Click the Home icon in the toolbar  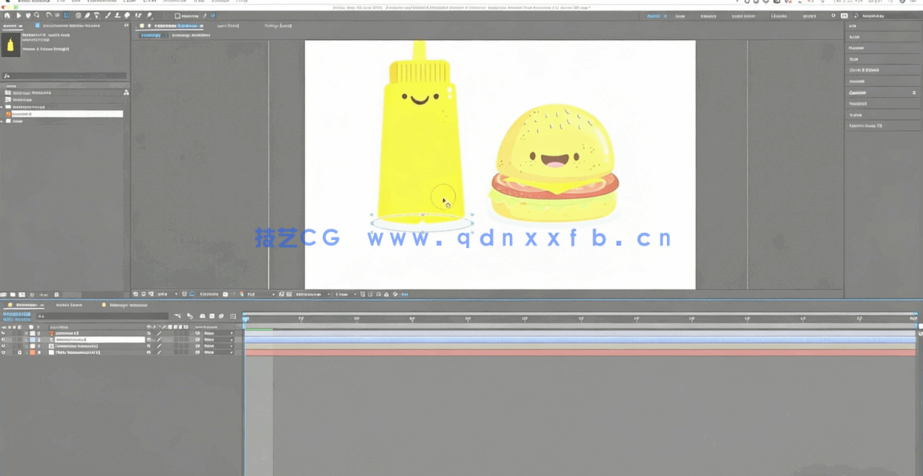point(7,16)
